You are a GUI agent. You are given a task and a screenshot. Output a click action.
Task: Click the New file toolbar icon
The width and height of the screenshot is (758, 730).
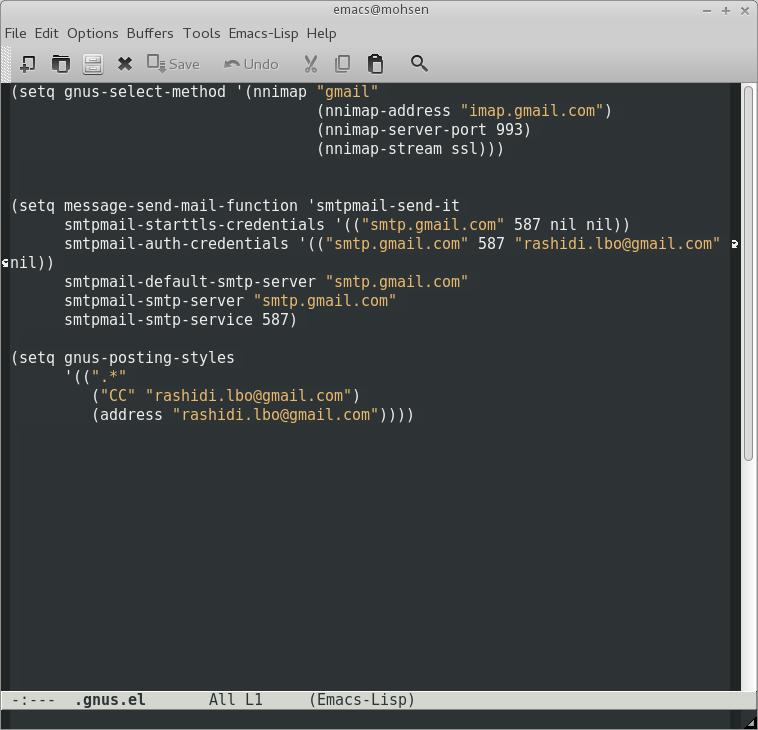click(x=27, y=64)
